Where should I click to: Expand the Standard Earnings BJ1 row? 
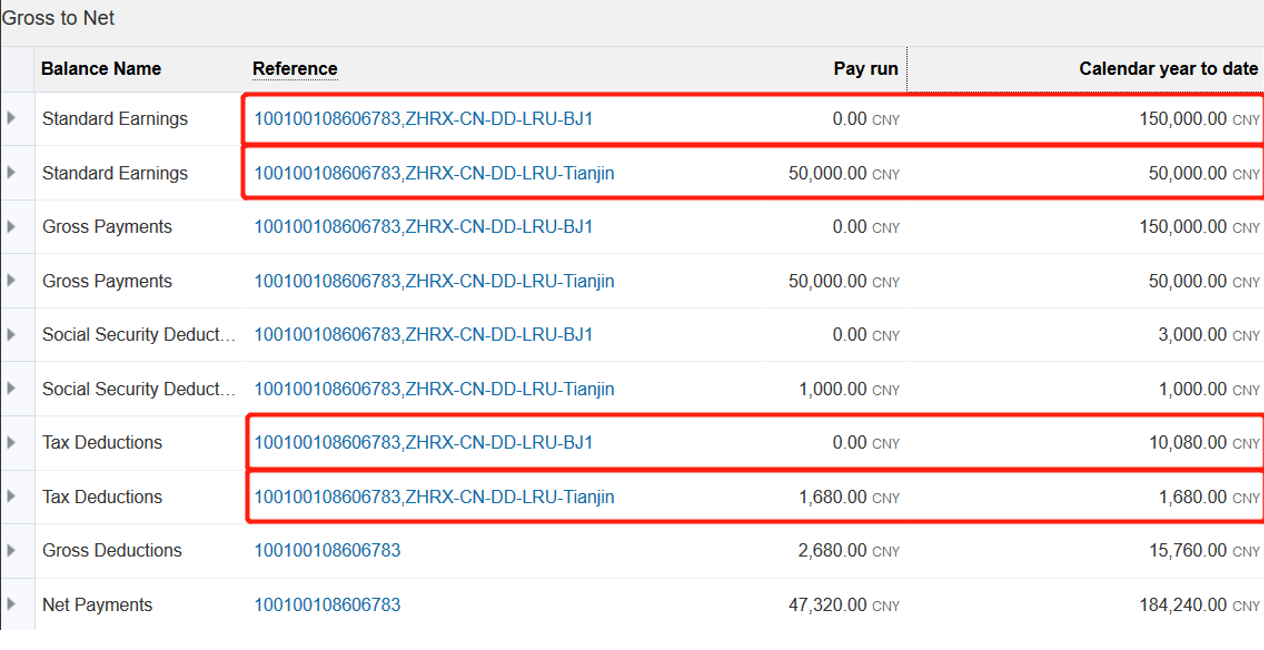(11, 118)
